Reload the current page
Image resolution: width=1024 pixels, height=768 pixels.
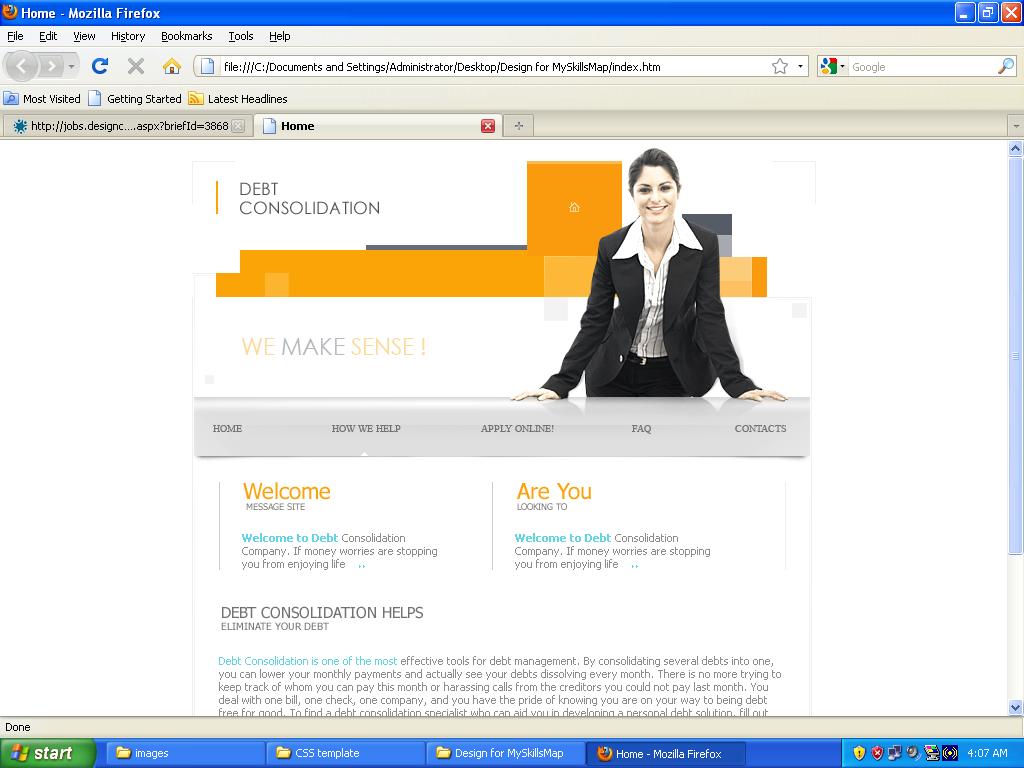[100, 66]
